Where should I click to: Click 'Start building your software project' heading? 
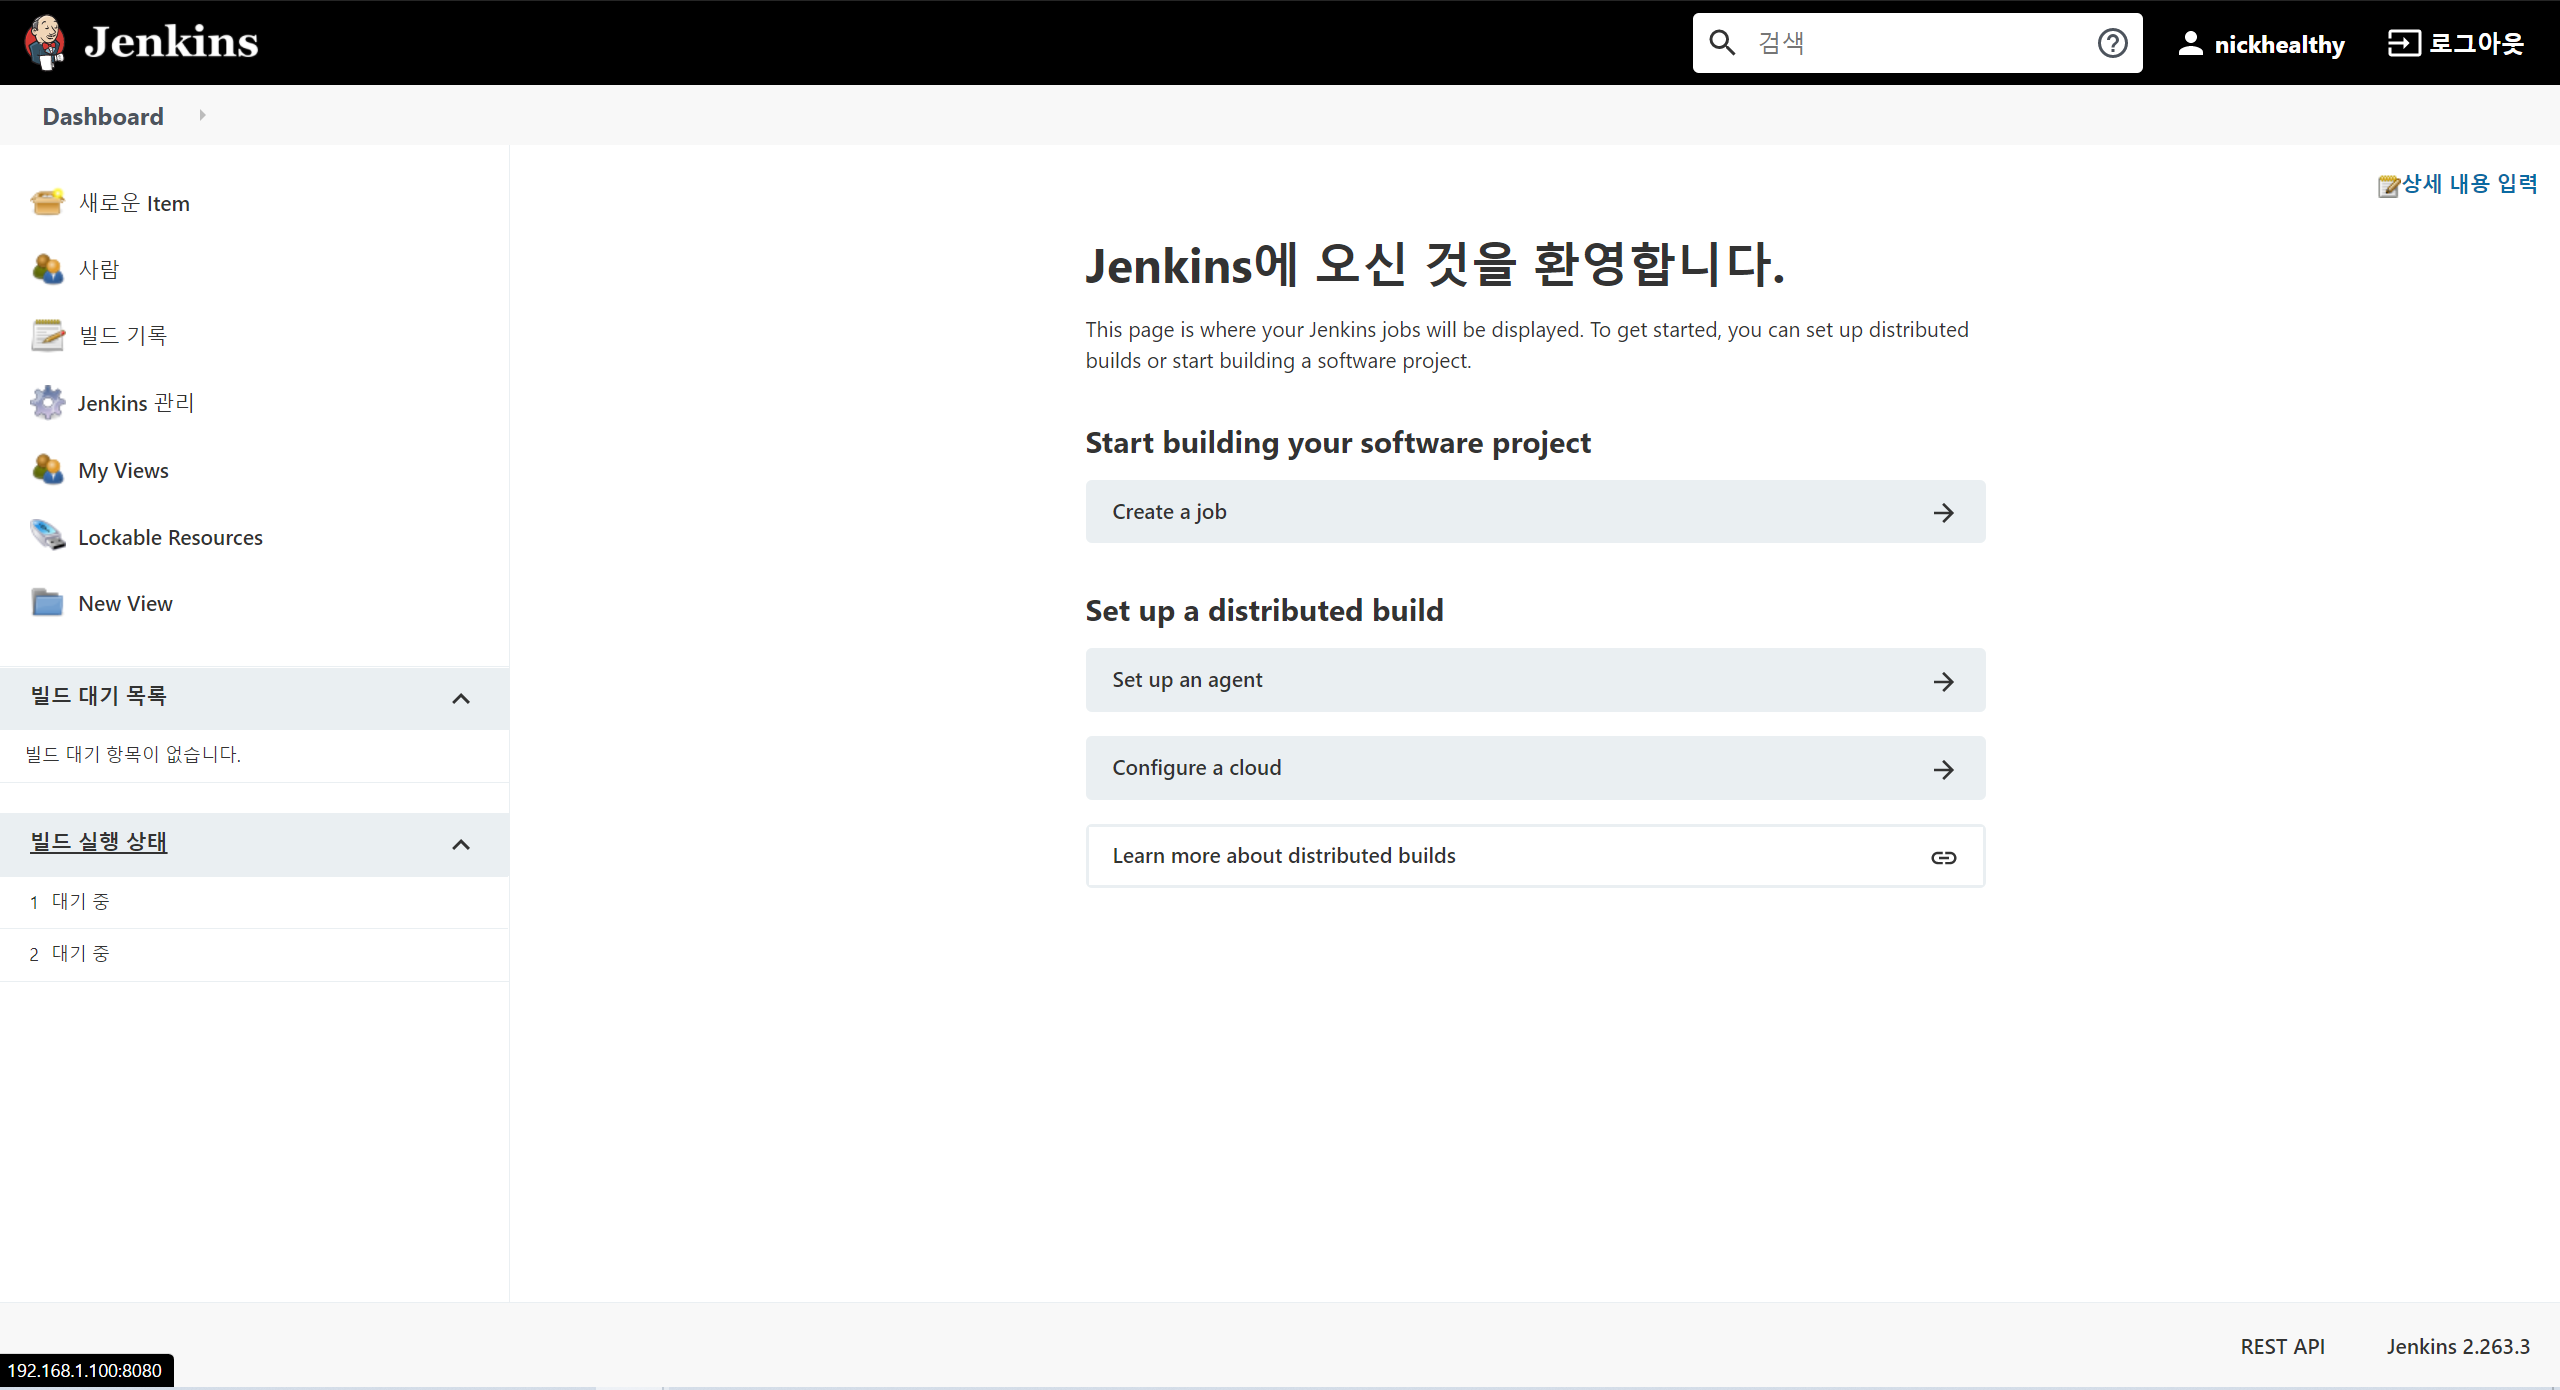pyautogui.click(x=1338, y=443)
